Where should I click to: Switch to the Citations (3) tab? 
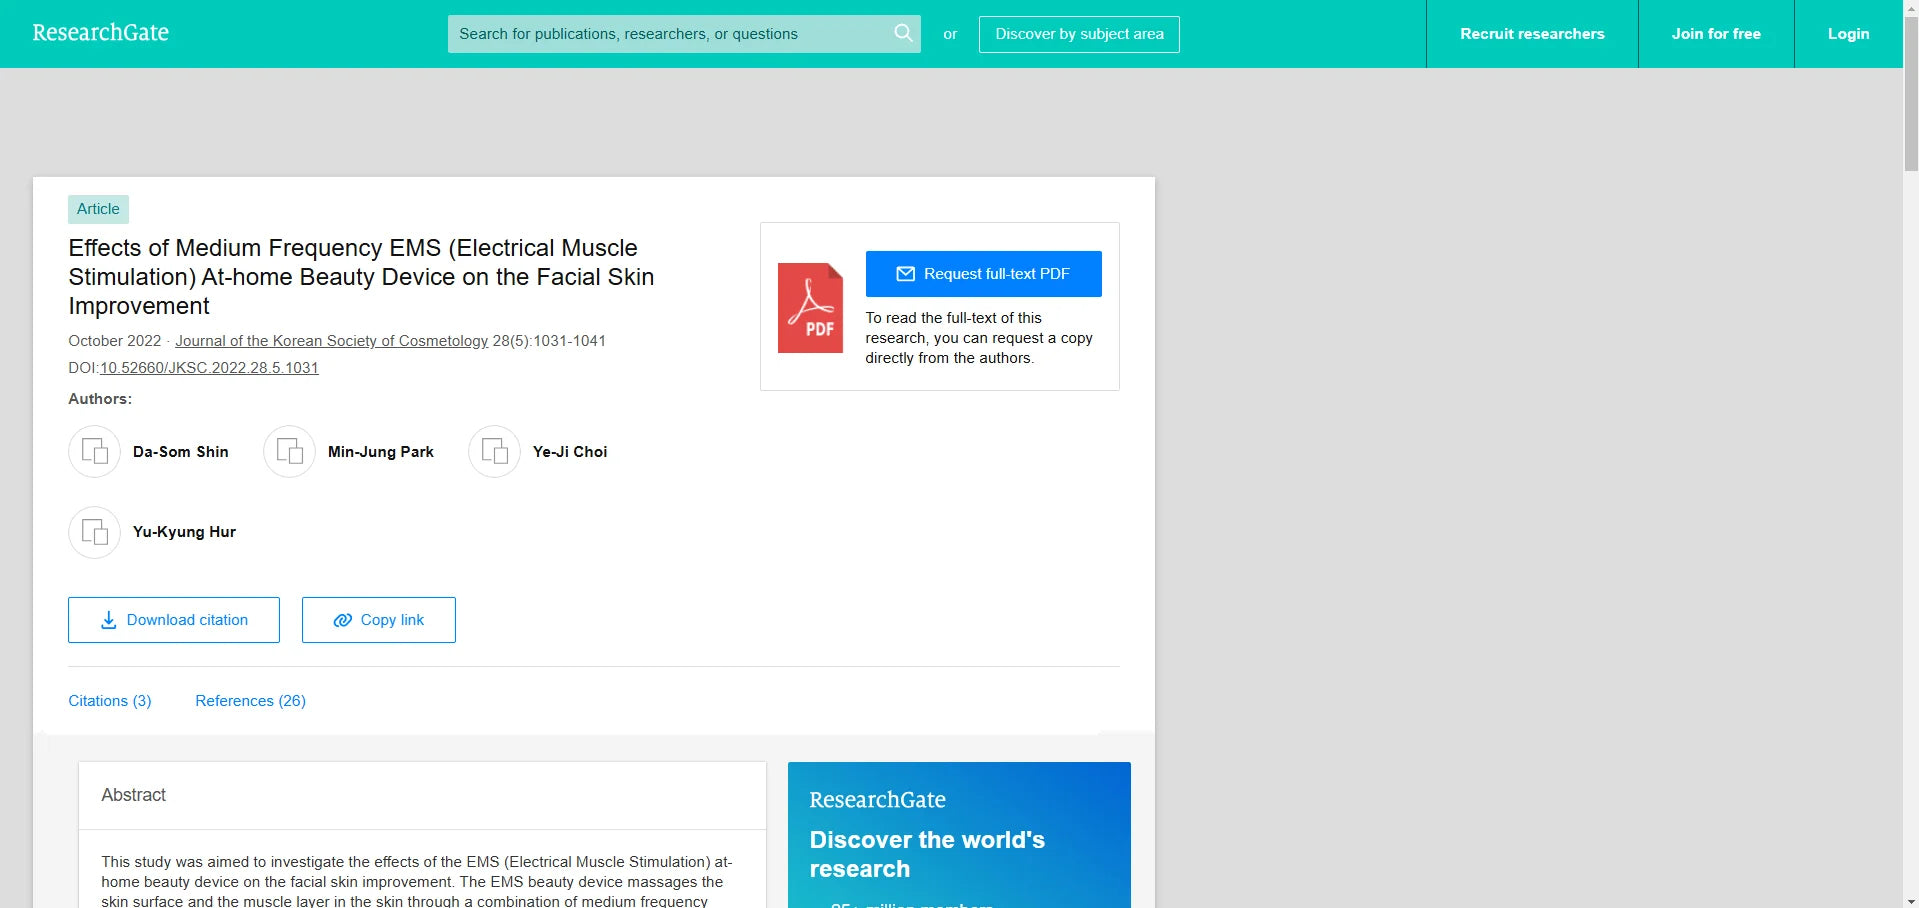(110, 701)
